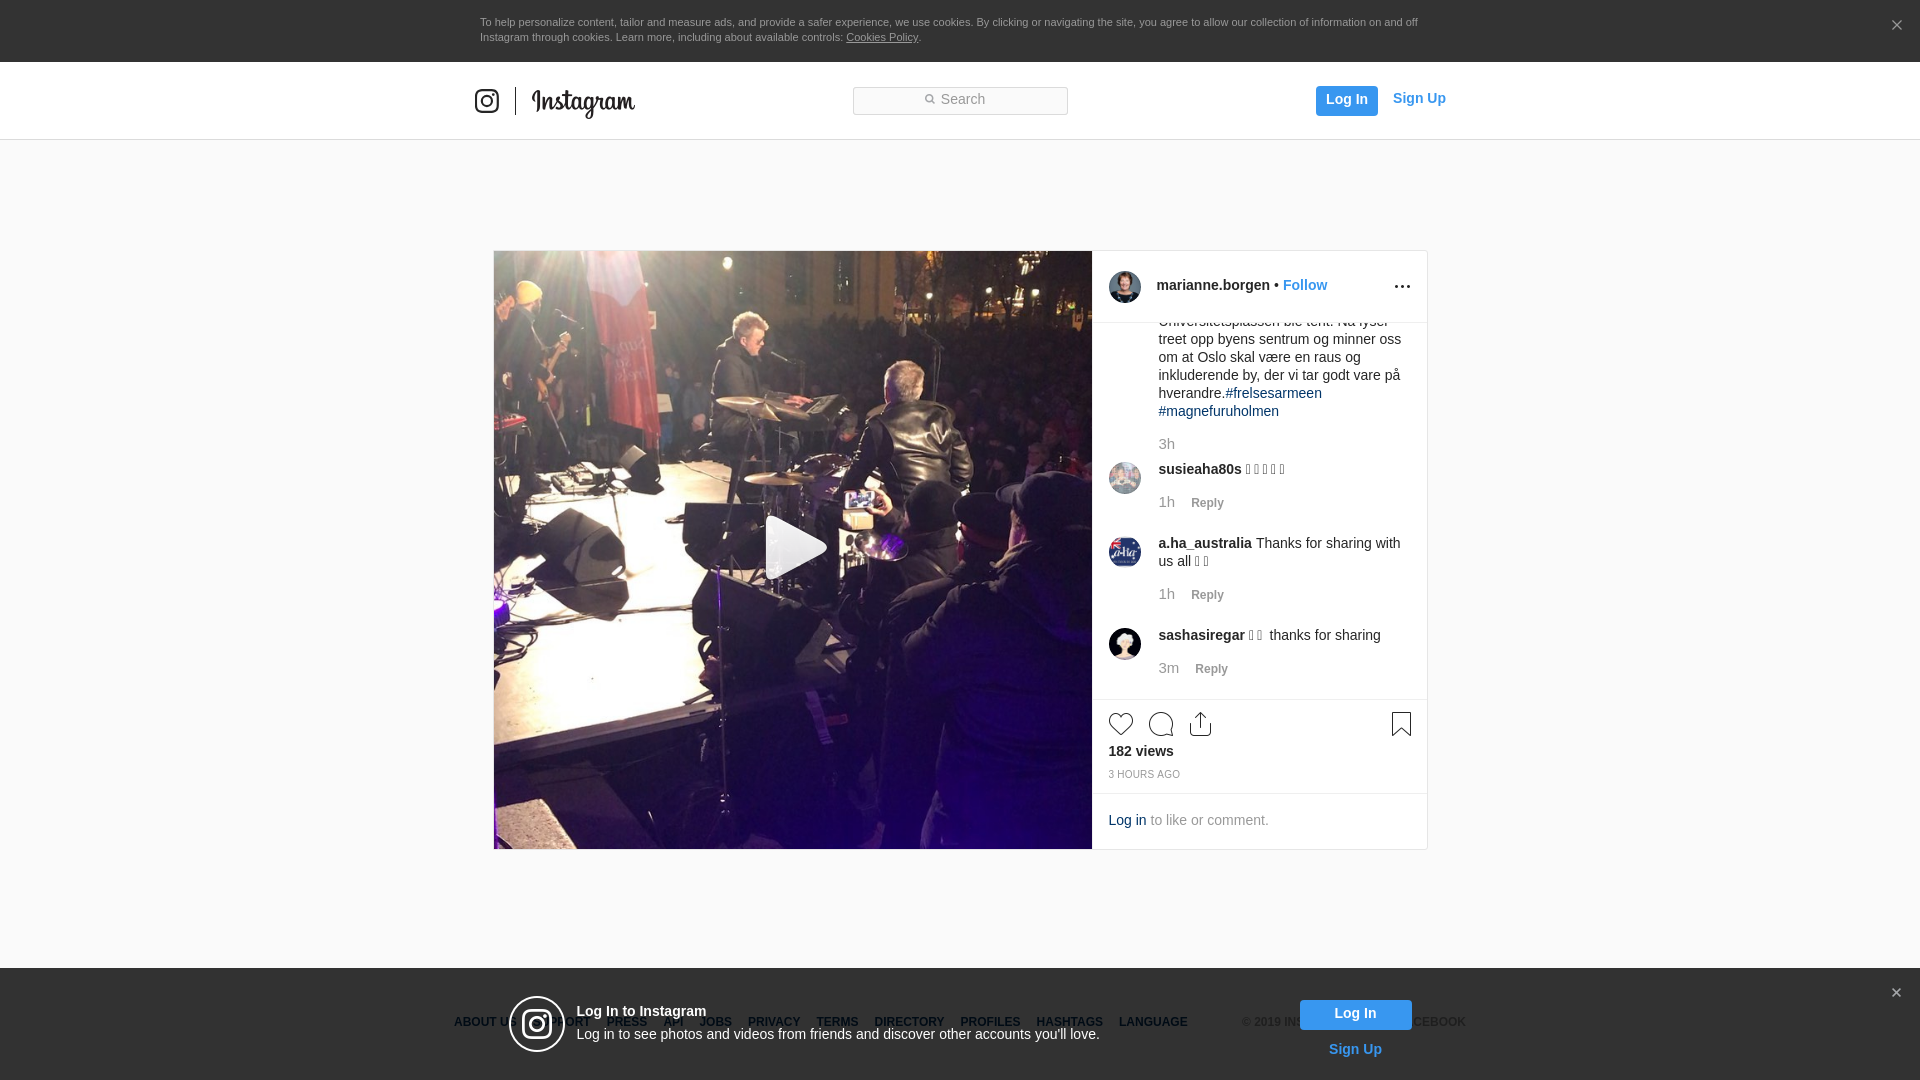Image resolution: width=1920 pixels, height=1080 pixels.
Task: Dismiss the cookie notice banner
Action: coord(1896,26)
